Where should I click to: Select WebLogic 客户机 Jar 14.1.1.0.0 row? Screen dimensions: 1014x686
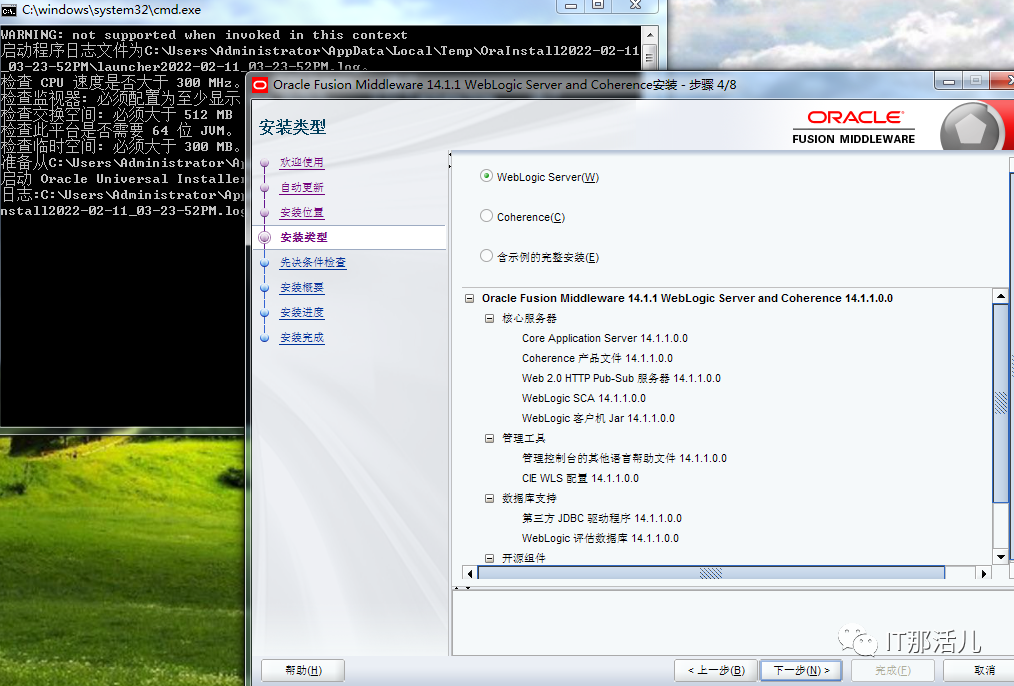pyautogui.click(x=598, y=418)
